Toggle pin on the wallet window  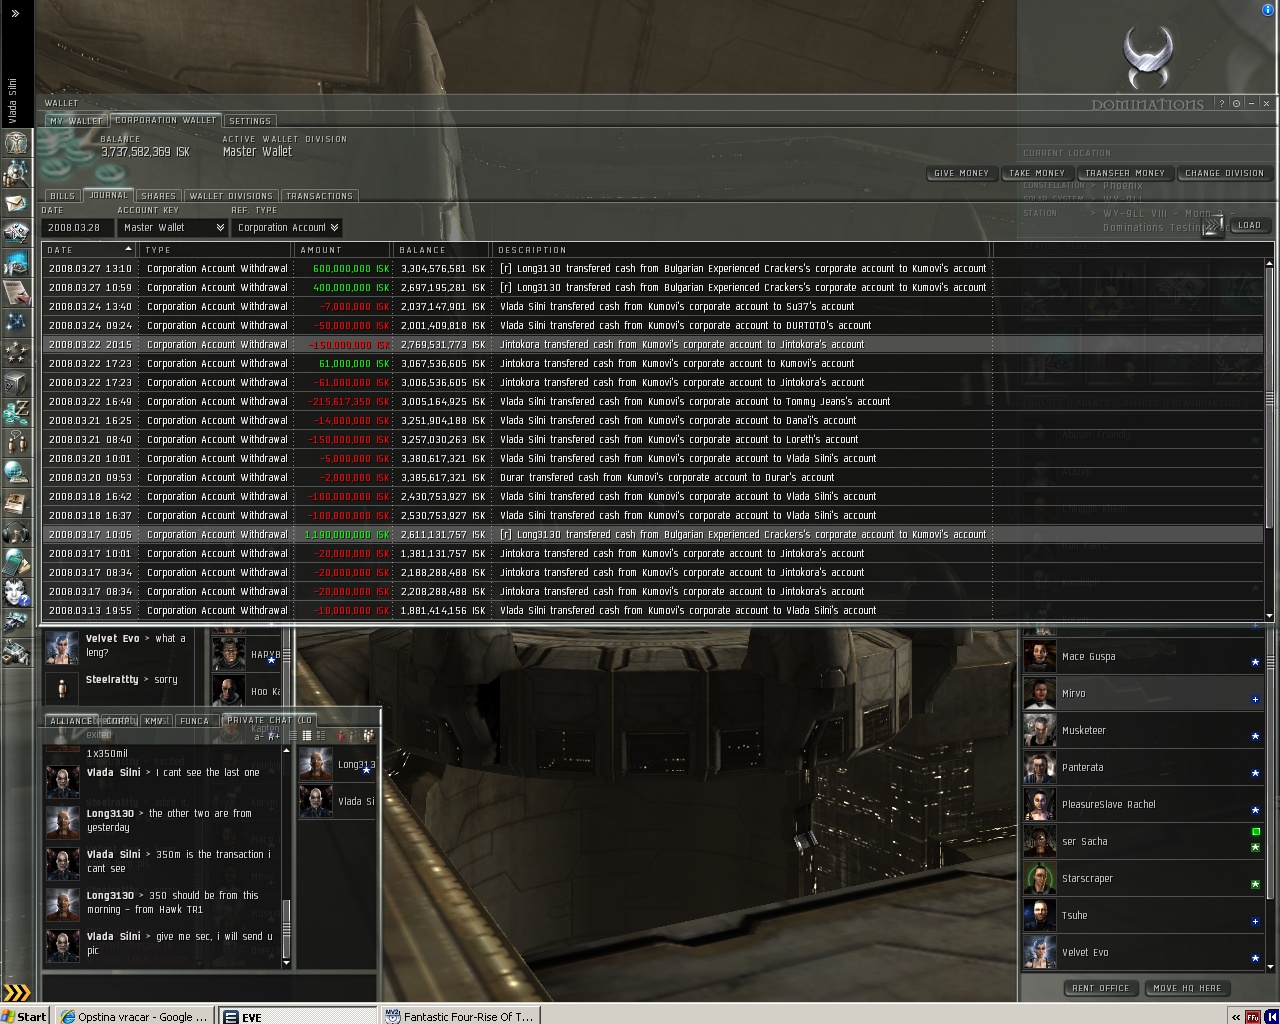pyautogui.click(x=1236, y=103)
